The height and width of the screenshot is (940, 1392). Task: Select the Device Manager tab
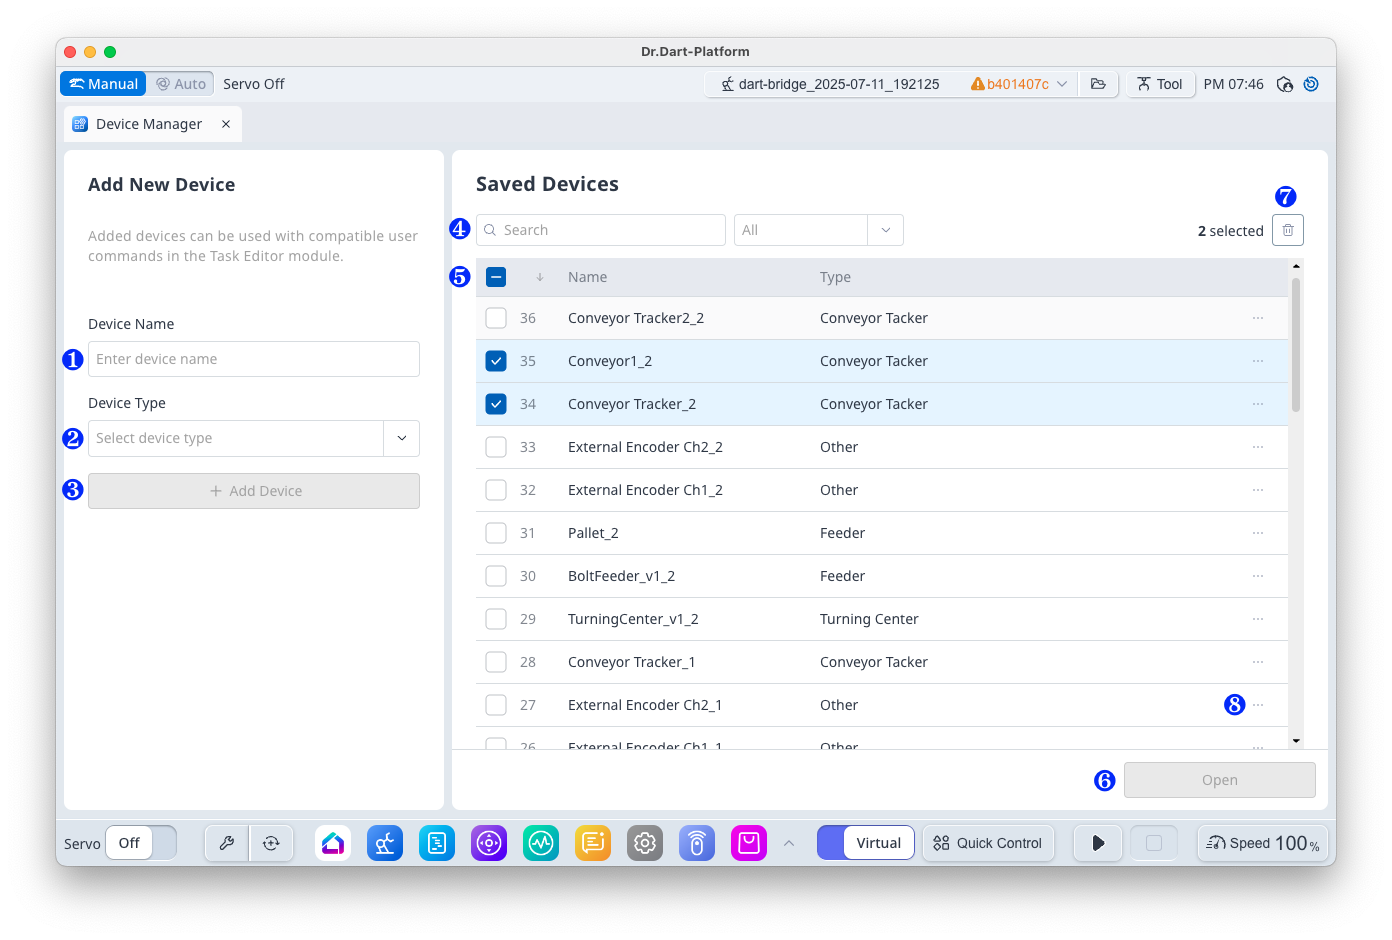click(148, 124)
